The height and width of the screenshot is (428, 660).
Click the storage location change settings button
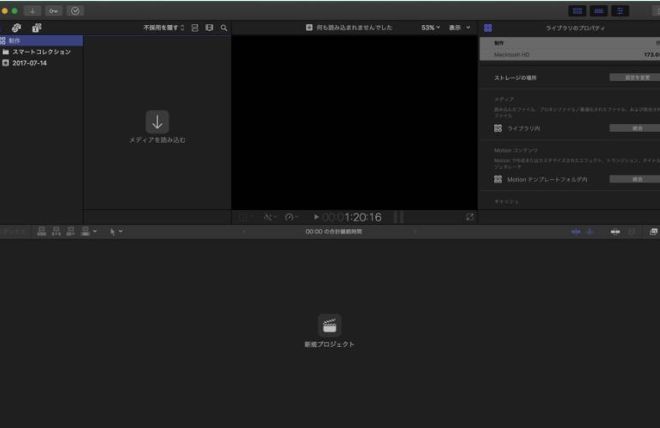pyautogui.click(x=634, y=77)
